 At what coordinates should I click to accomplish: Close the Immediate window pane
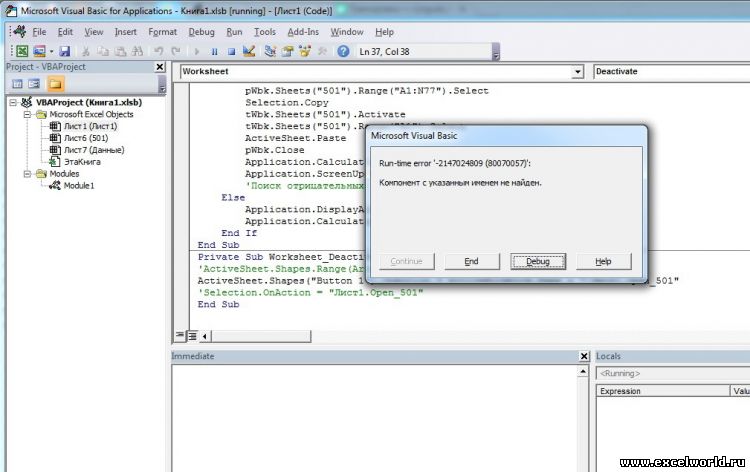coord(582,356)
